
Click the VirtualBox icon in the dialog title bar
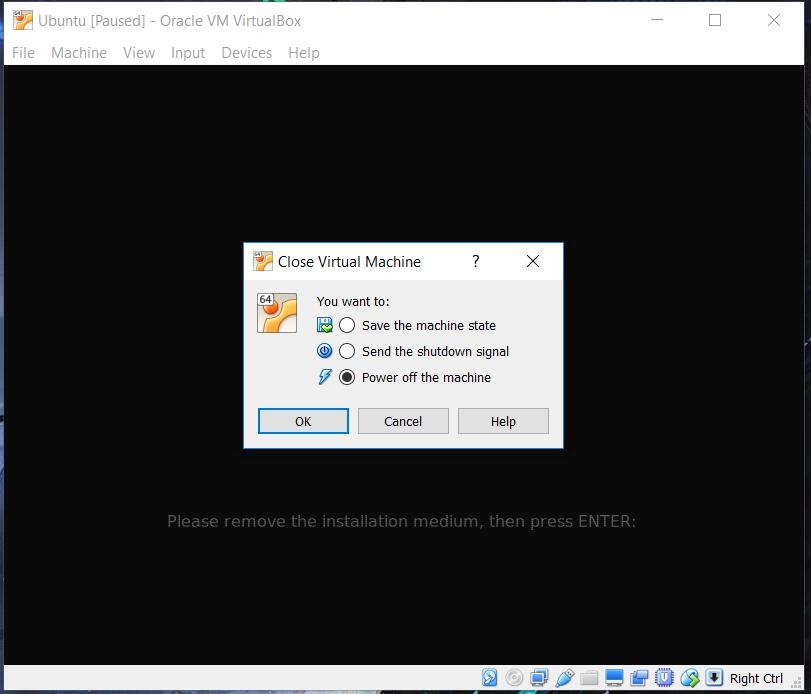pyautogui.click(x=263, y=261)
